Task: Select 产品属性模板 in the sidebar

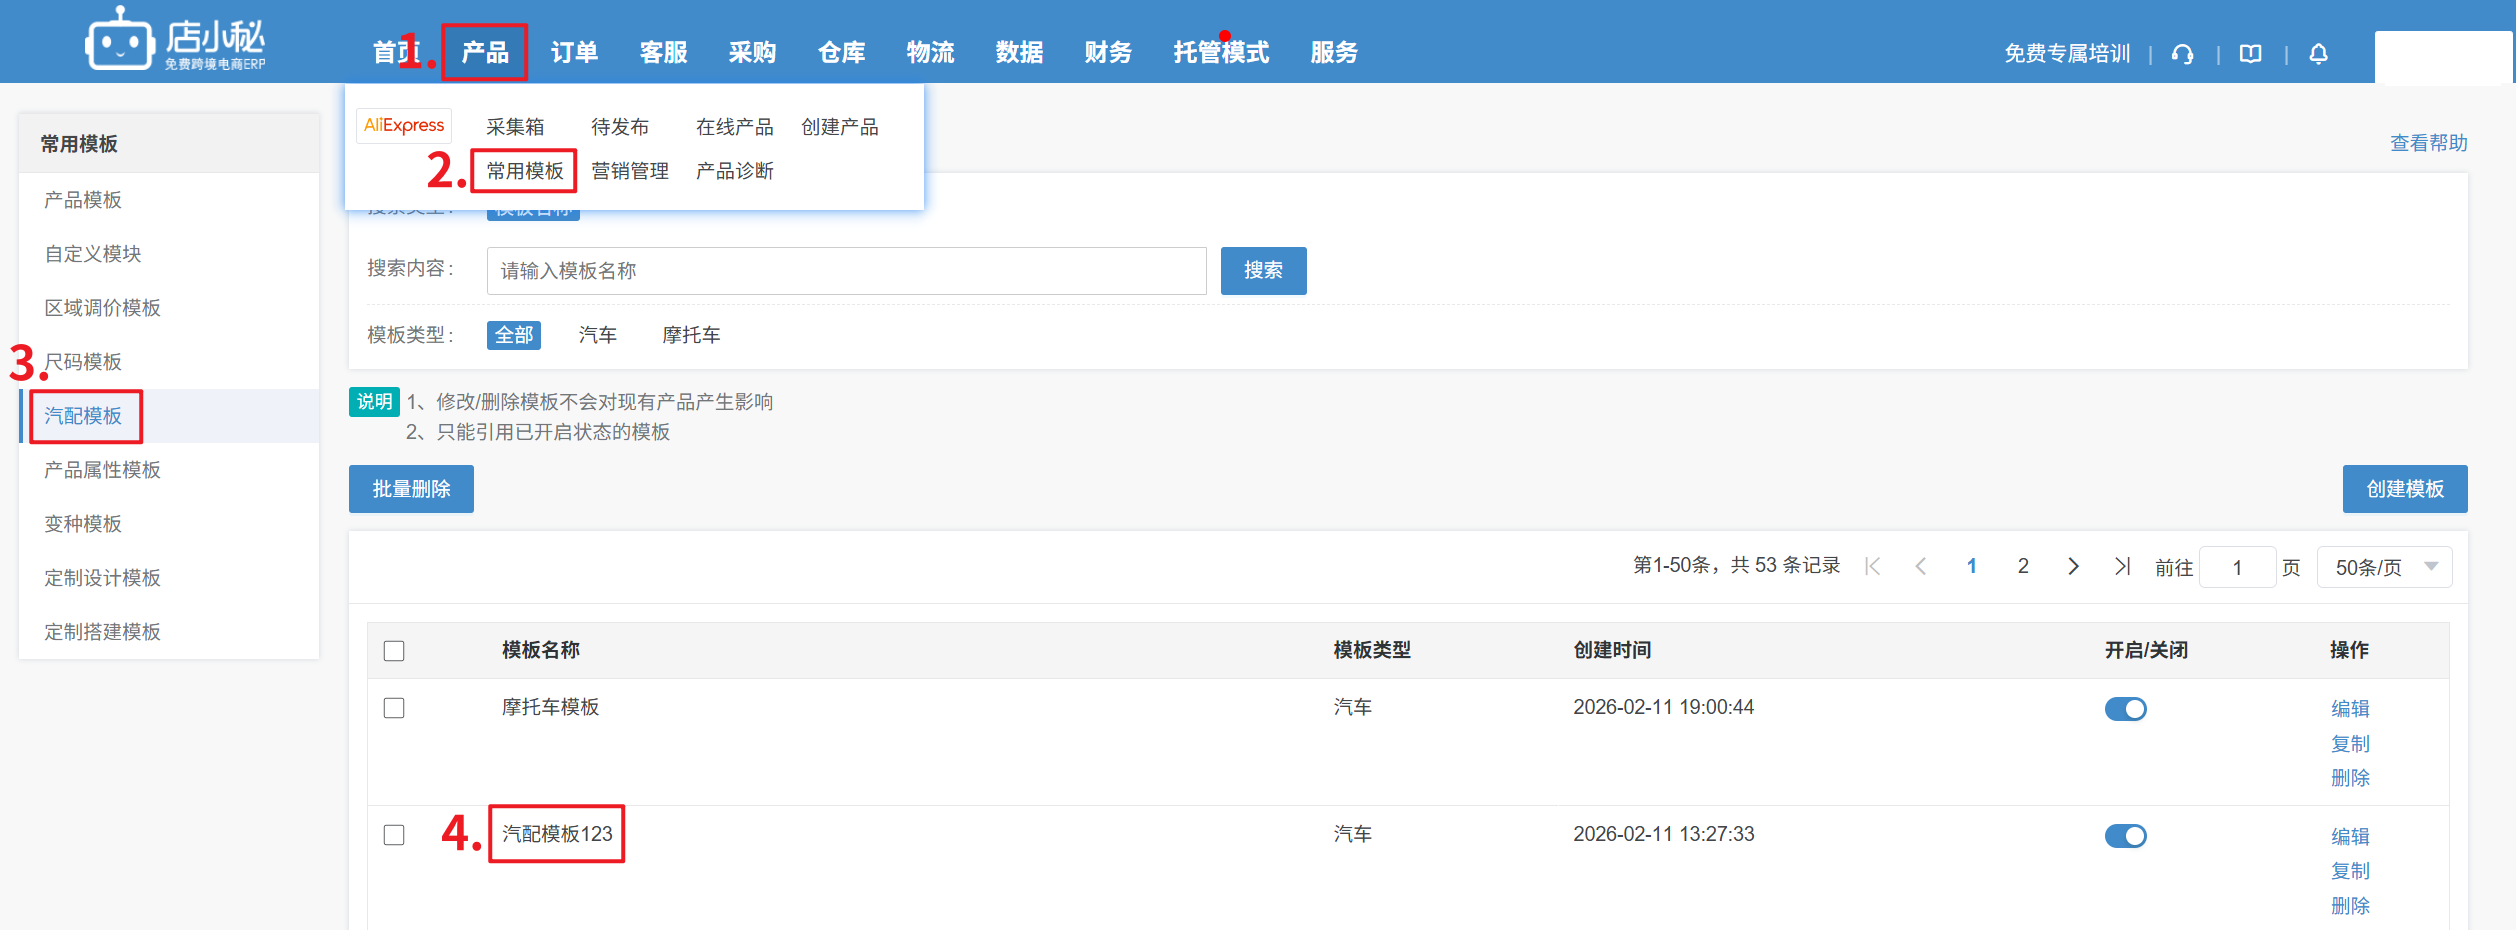Action: (102, 470)
